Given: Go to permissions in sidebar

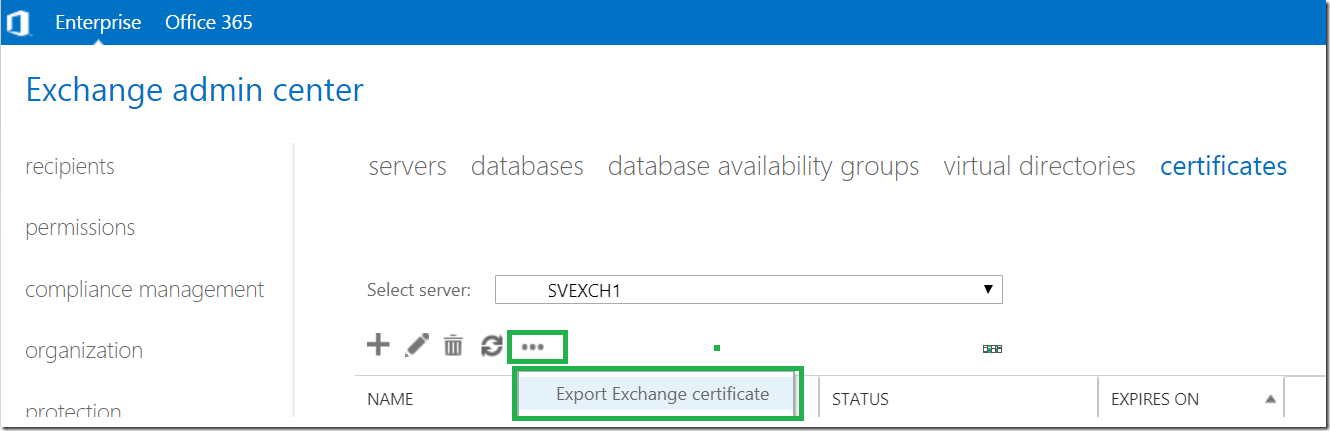Looking at the screenshot, I should pyautogui.click(x=80, y=228).
